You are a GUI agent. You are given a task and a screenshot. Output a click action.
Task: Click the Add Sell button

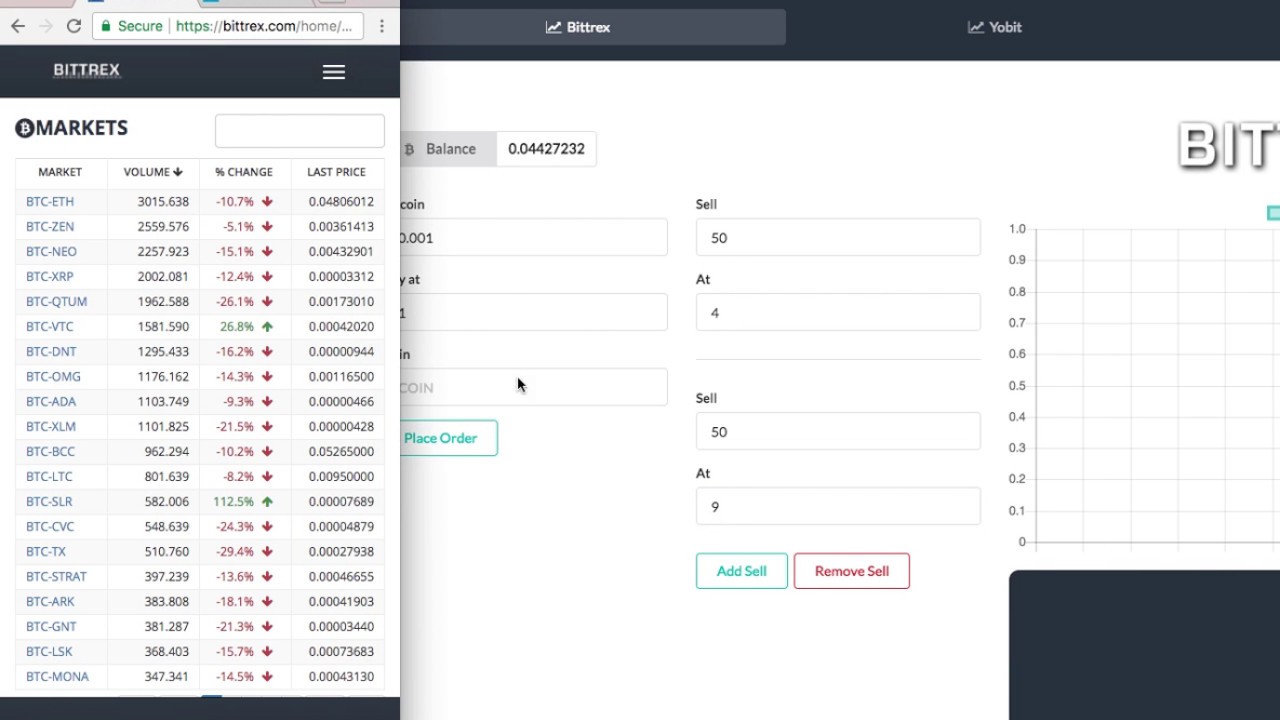click(x=742, y=571)
